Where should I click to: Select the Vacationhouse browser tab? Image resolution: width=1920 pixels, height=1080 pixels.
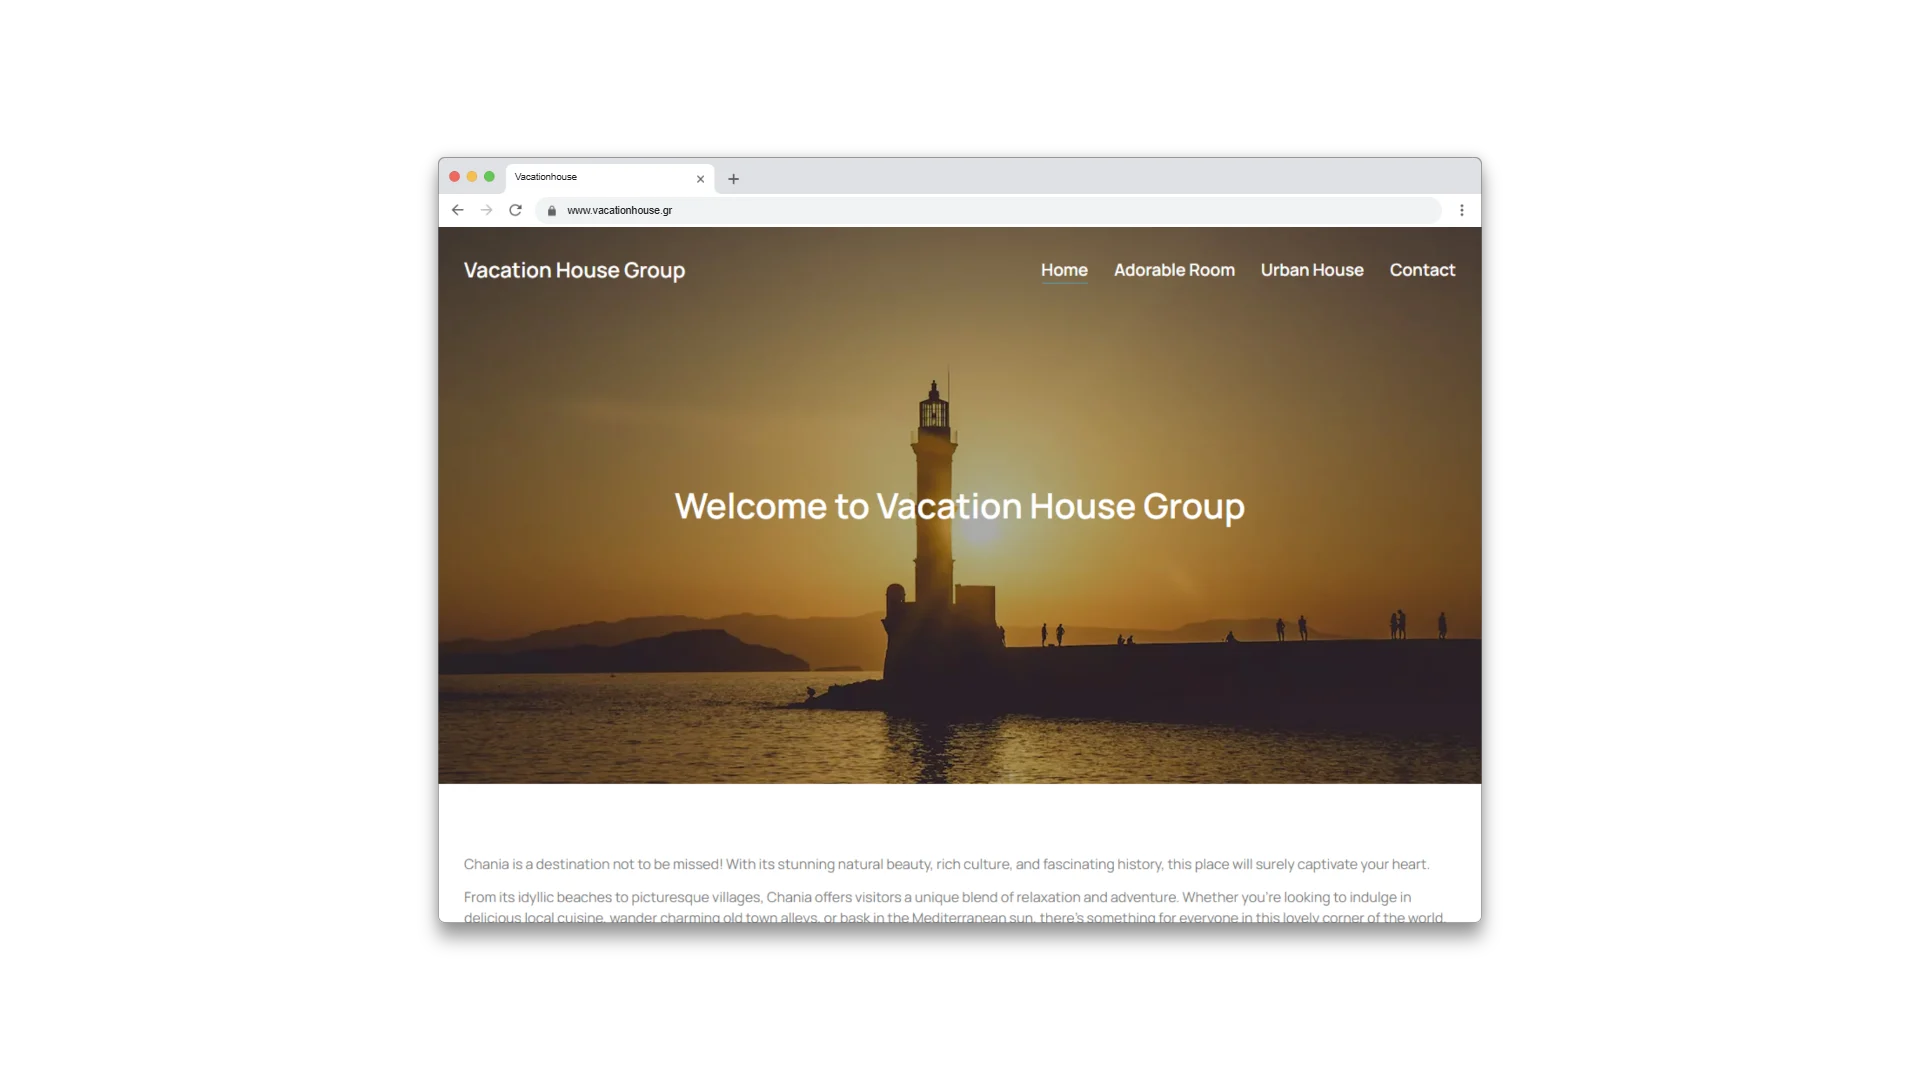click(x=610, y=178)
